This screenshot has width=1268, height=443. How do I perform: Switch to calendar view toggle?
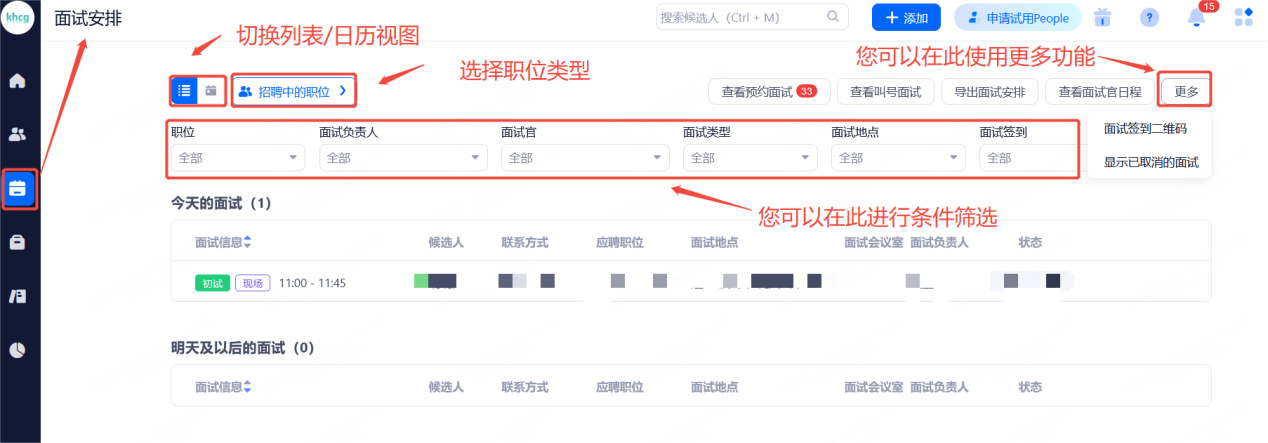[x=211, y=91]
